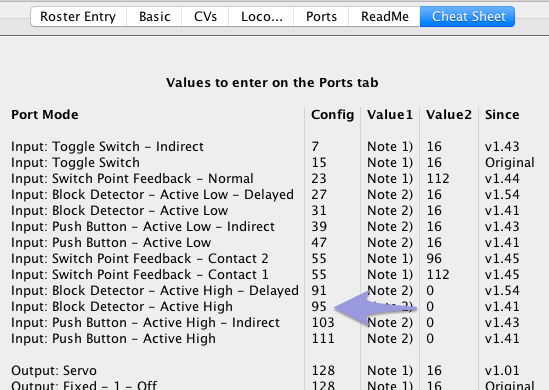Viewport: 549px width, 390px height.
Task: Click 'v1.54' in Active Low – Delayed row
Action: (x=502, y=195)
